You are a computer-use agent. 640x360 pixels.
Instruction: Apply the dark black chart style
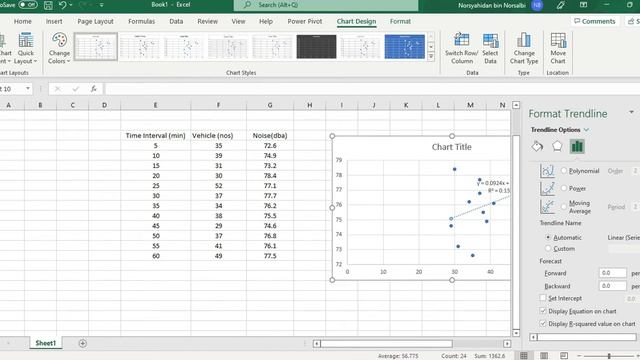click(x=316, y=47)
